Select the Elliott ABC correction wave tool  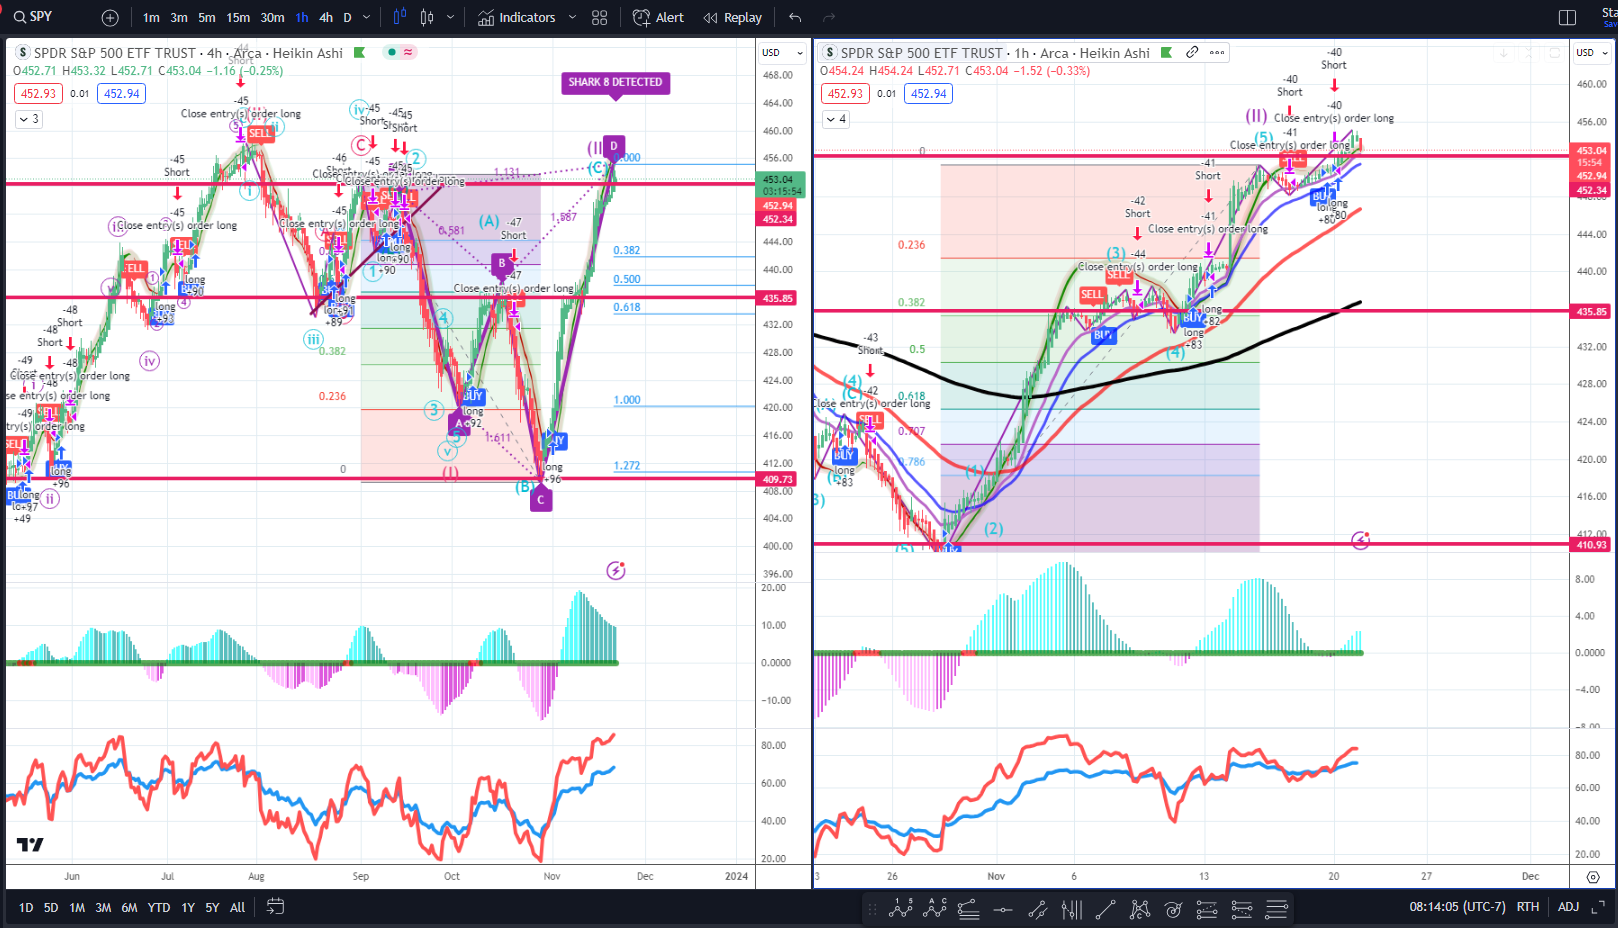click(x=936, y=909)
